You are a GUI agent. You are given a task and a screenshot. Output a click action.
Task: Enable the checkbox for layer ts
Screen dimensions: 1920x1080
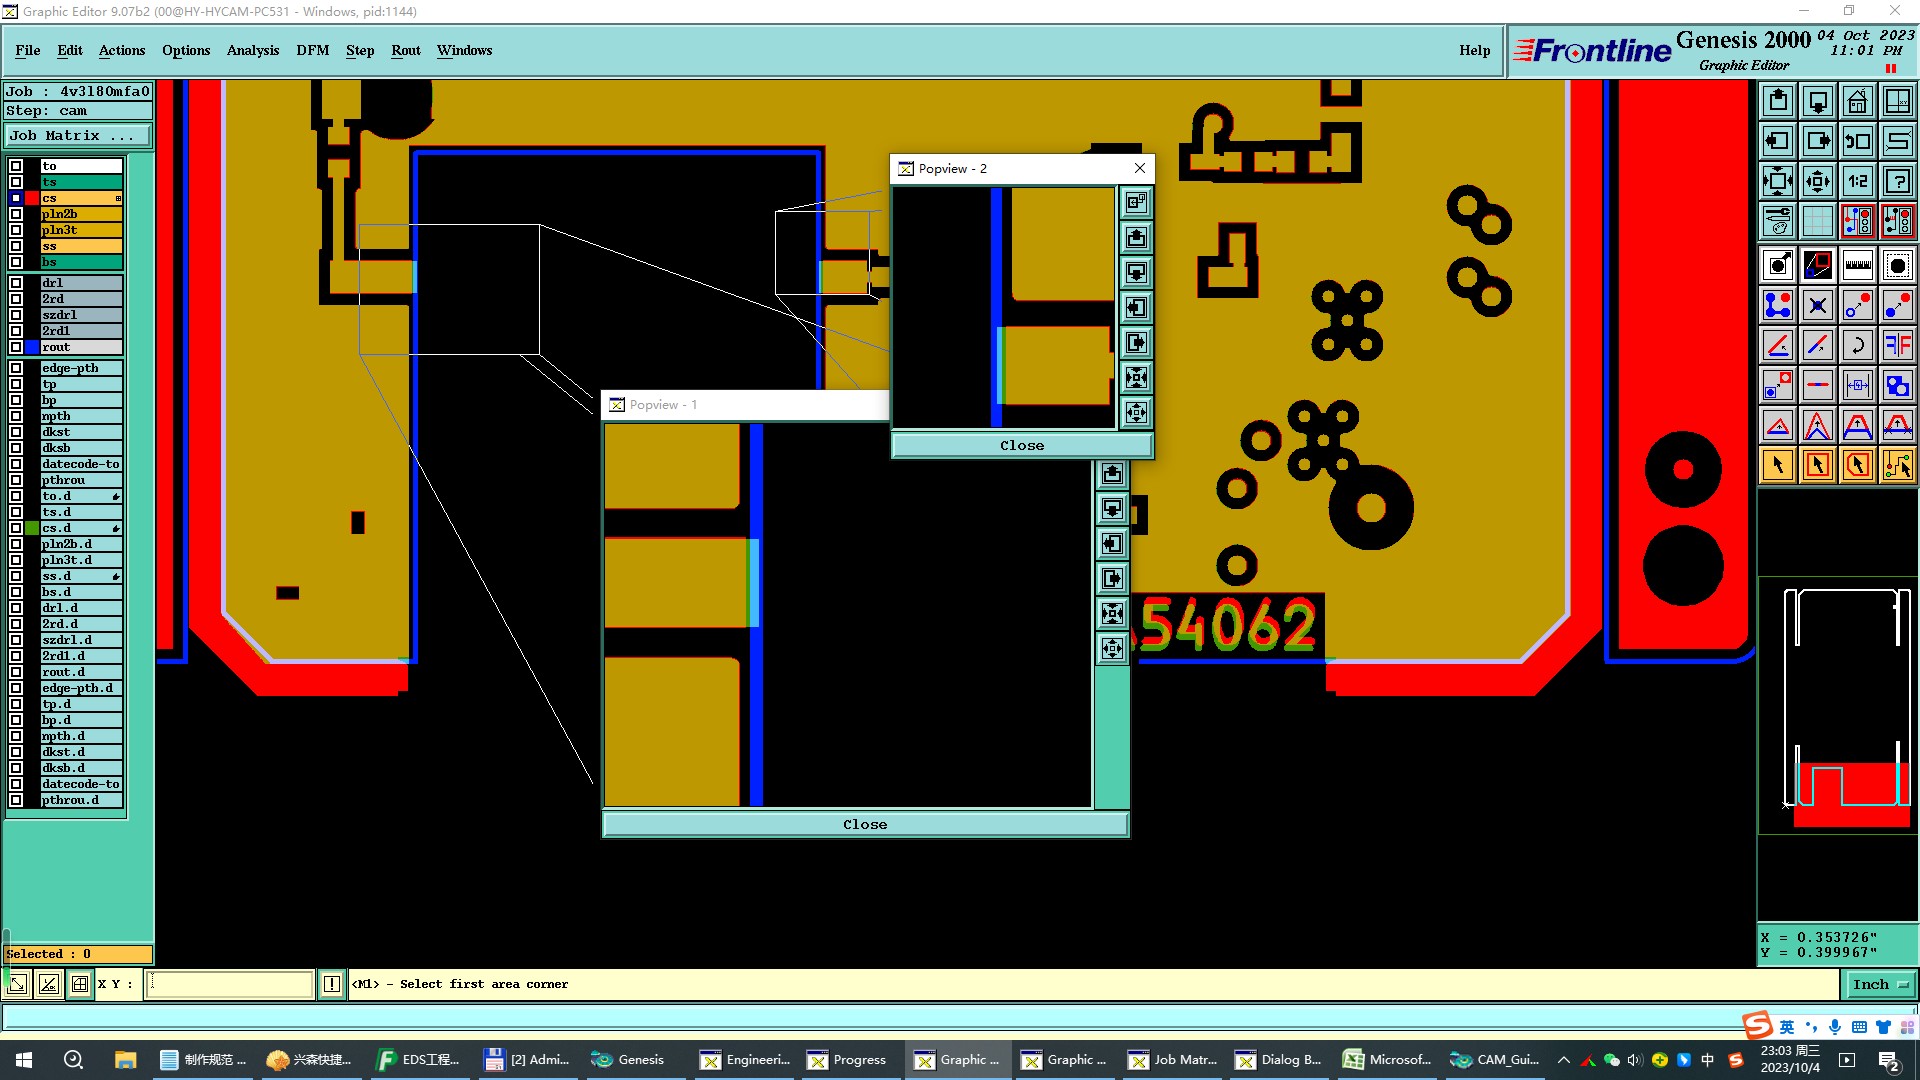click(16, 182)
